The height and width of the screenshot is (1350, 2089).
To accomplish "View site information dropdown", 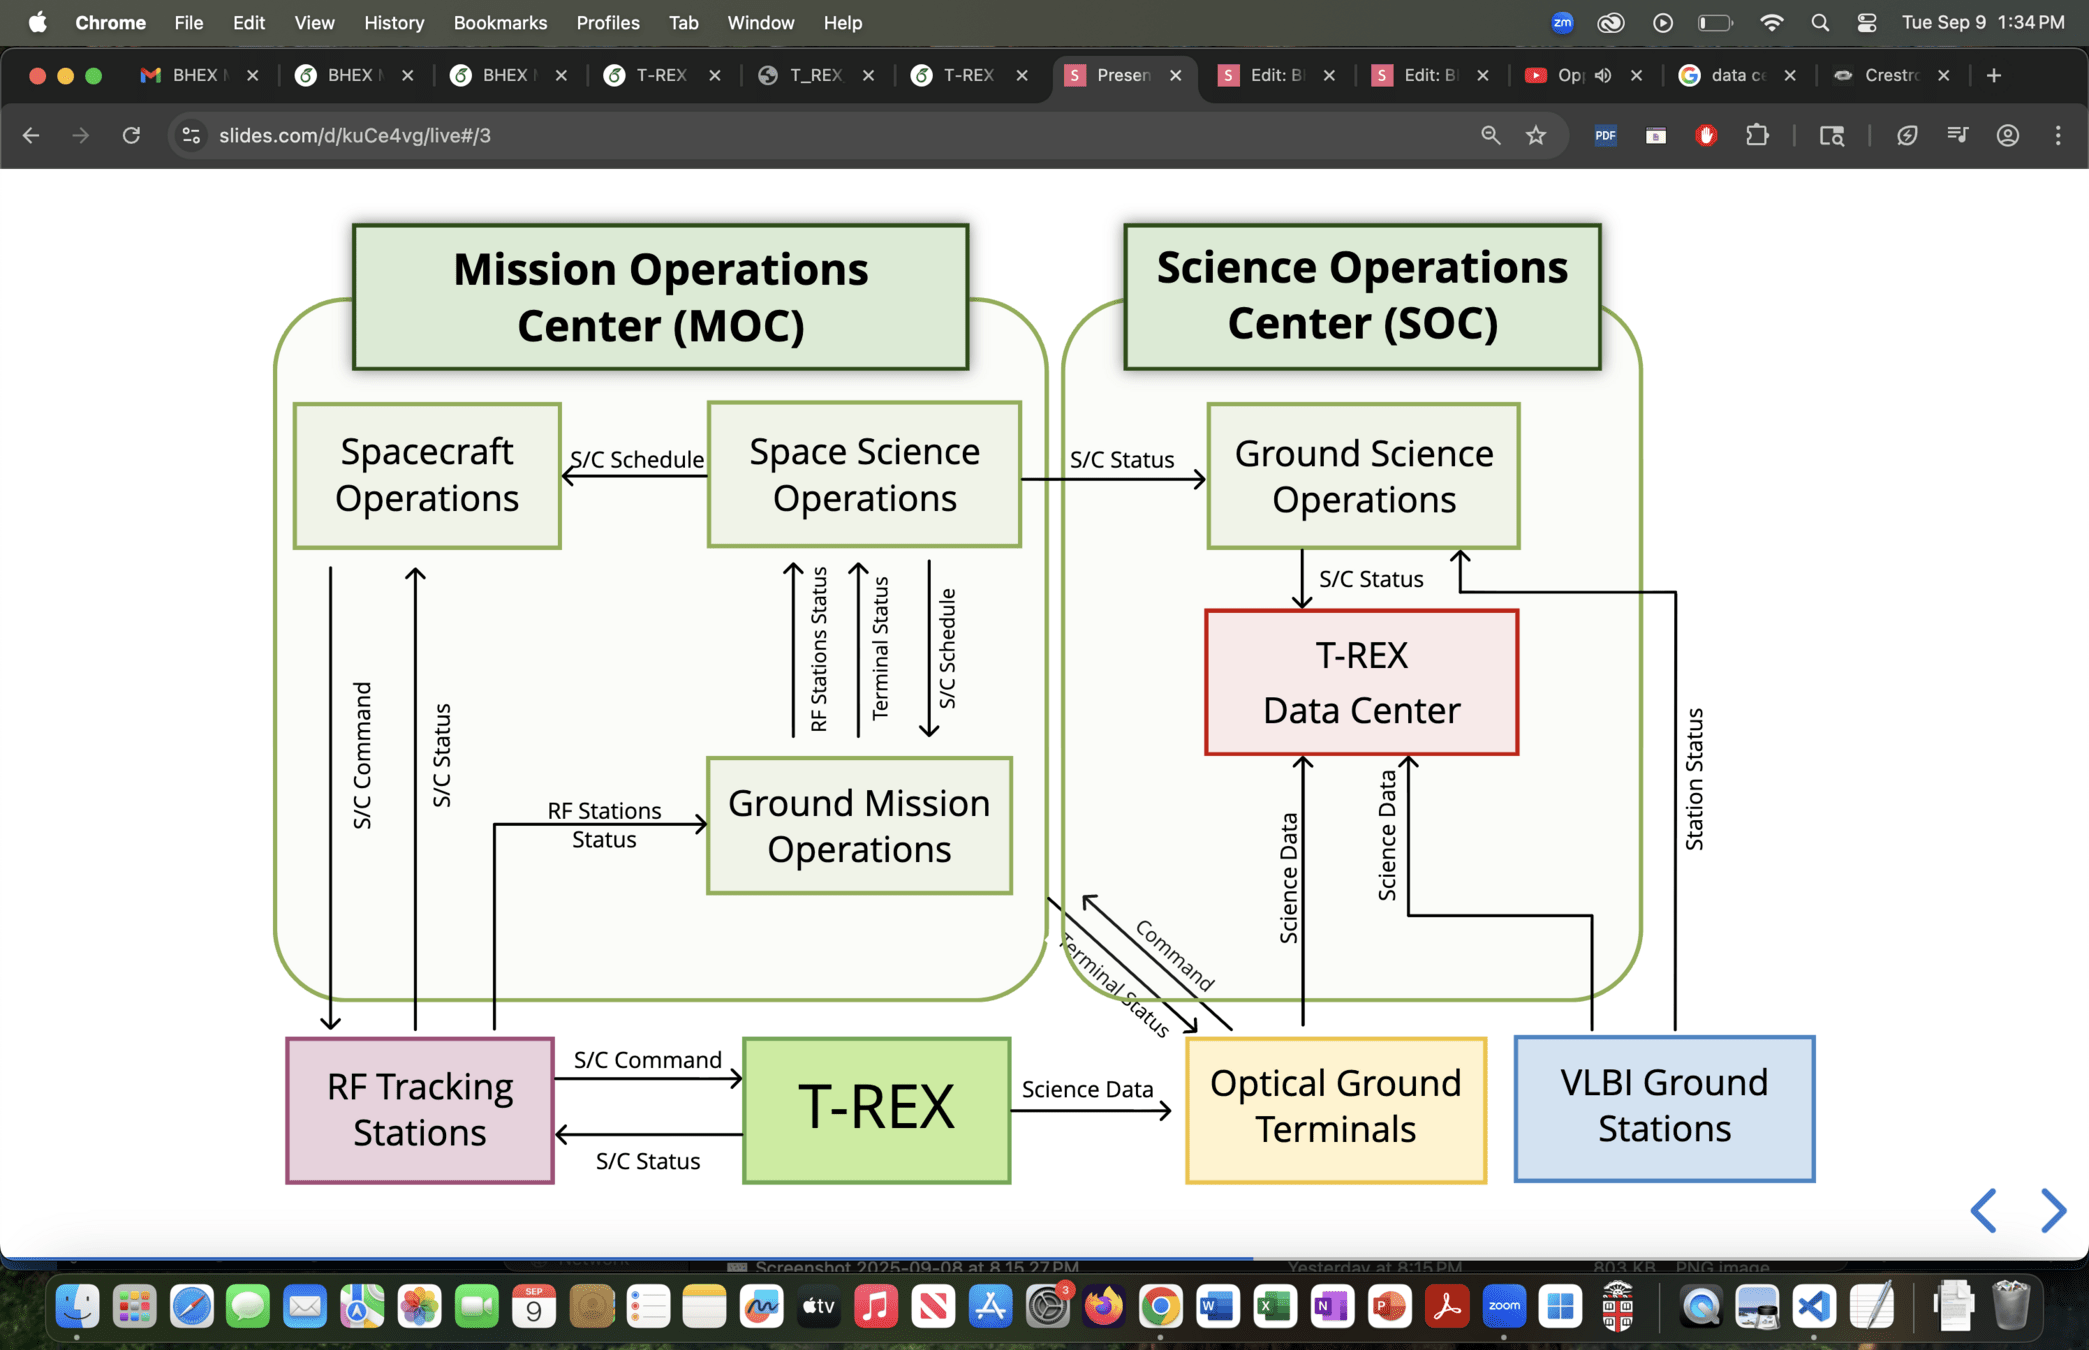I will click(191, 135).
